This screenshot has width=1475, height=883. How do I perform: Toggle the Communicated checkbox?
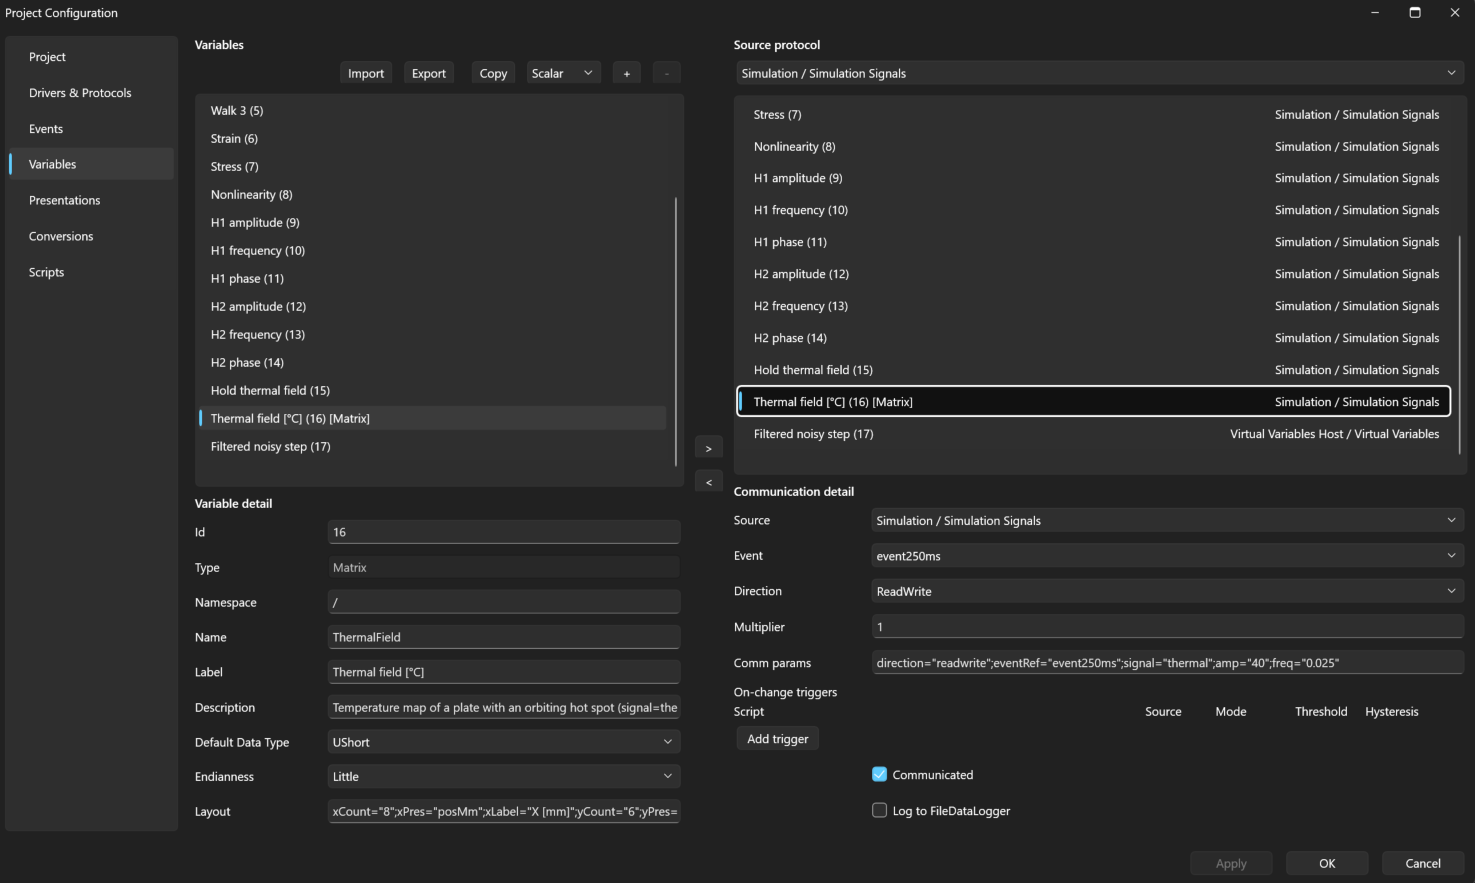(880, 775)
